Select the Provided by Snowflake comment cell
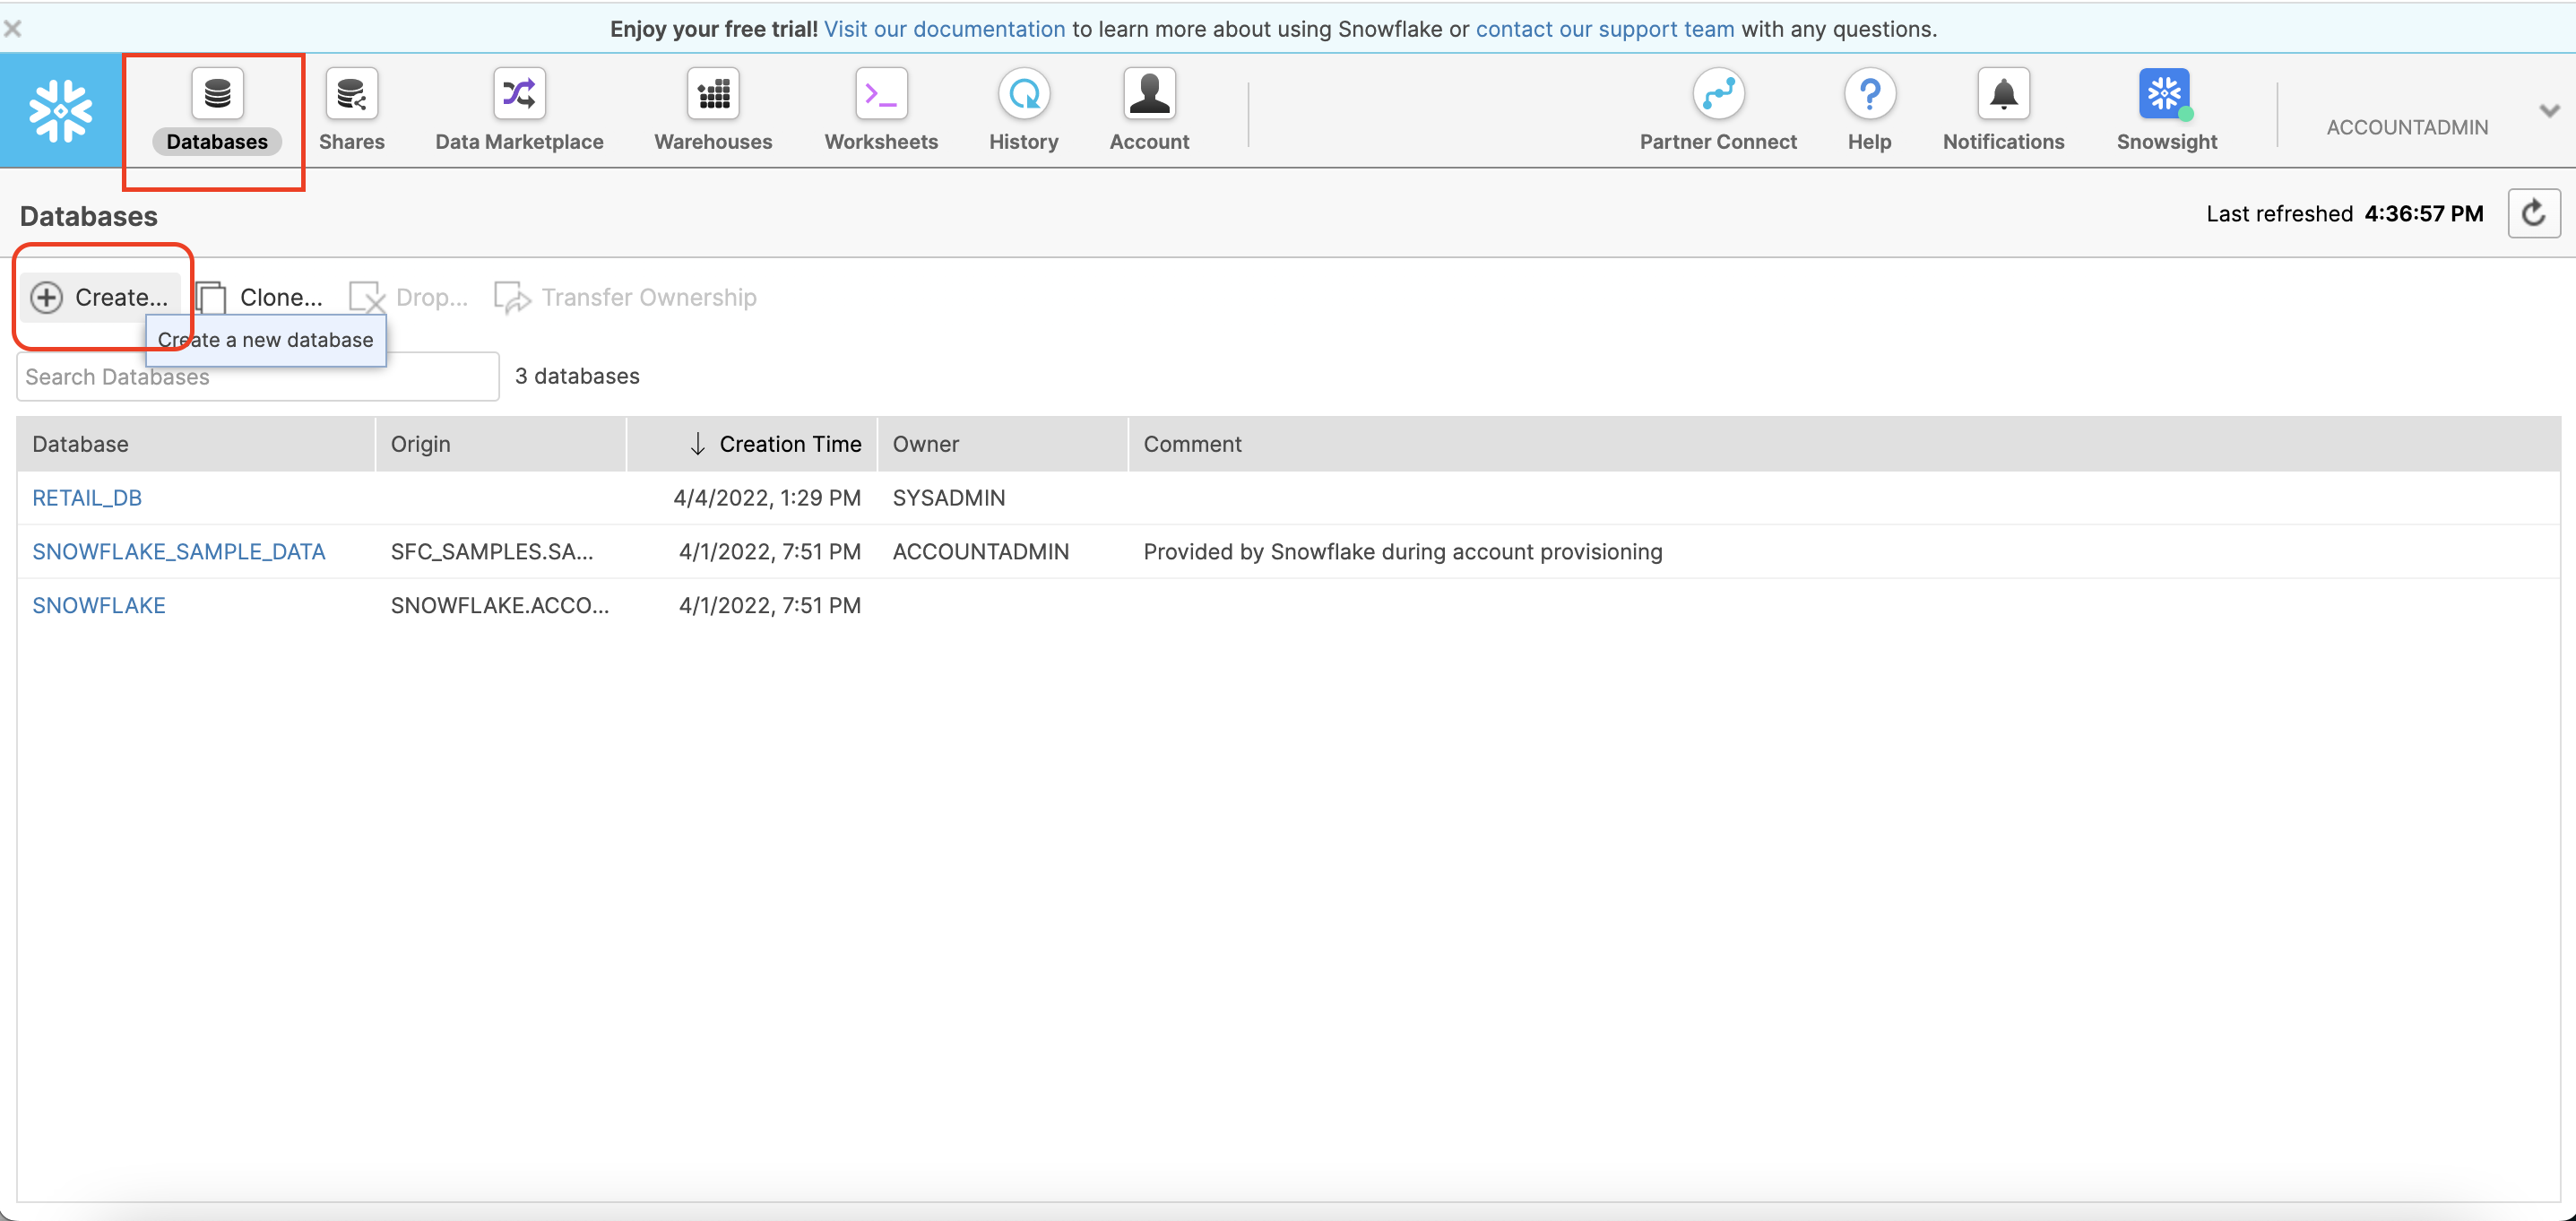Image resolution: width=2576 pixels, height=1221 pixels. tap(1403, 551)
